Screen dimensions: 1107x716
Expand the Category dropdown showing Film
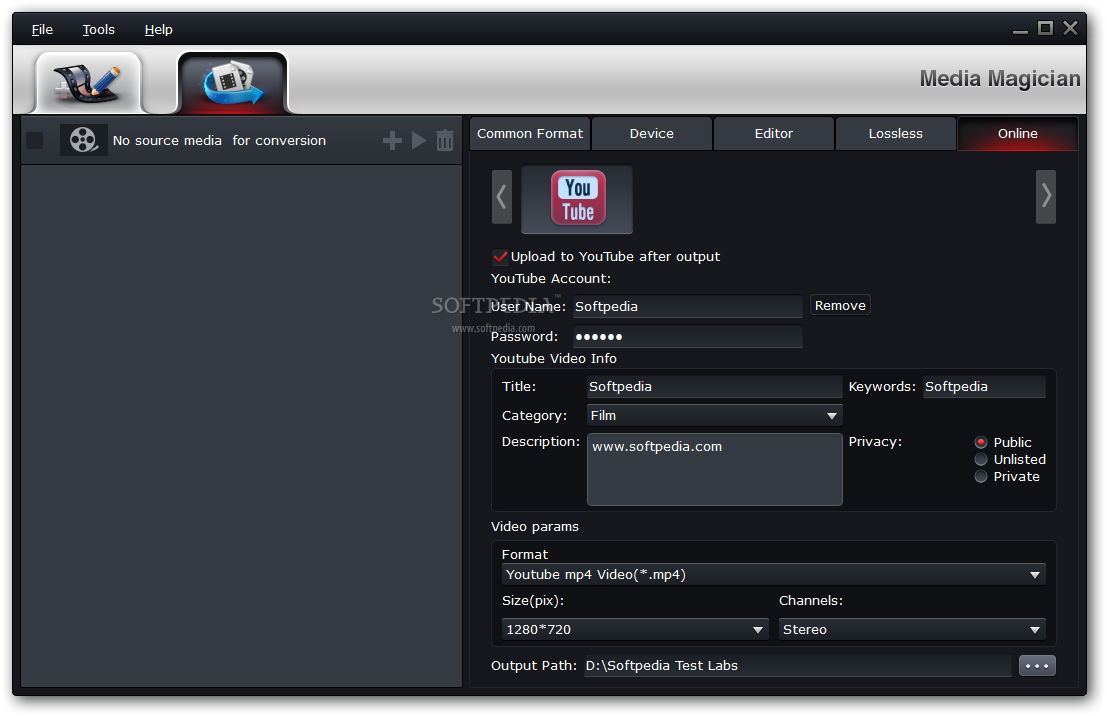[714, 415]
